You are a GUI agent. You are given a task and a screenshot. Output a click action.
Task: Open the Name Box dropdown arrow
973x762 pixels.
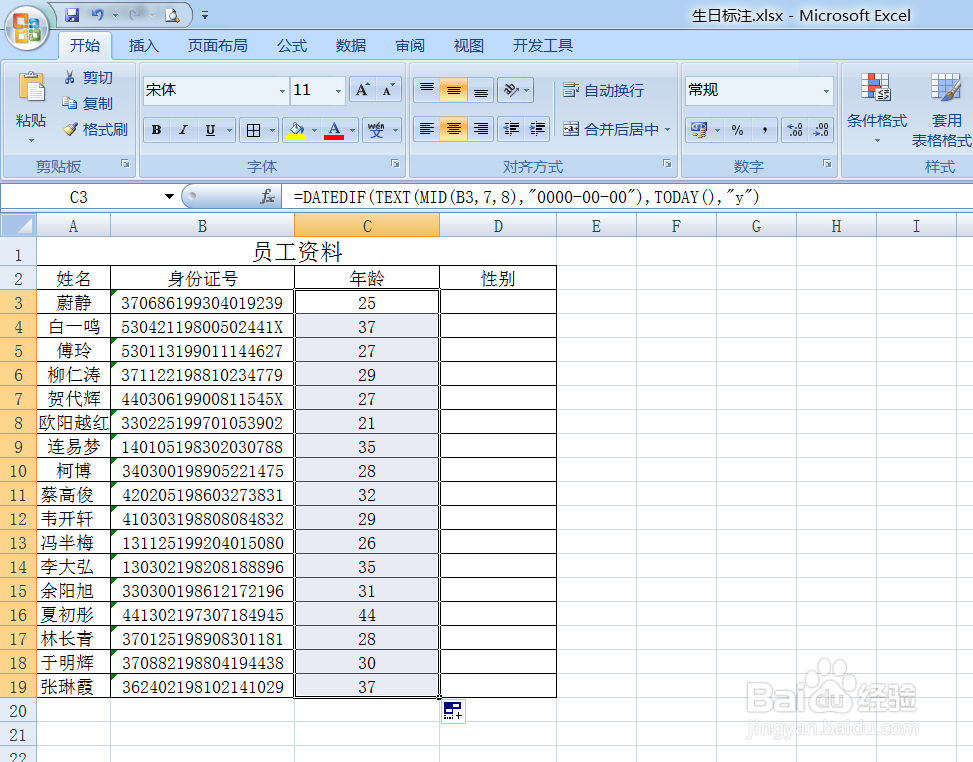(x=169, y=197)
